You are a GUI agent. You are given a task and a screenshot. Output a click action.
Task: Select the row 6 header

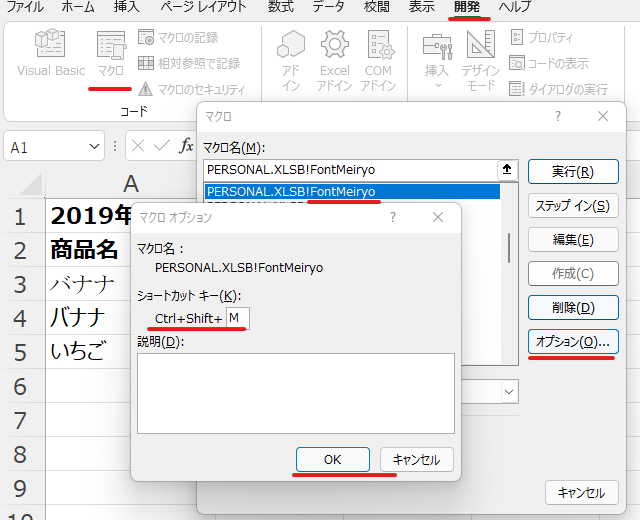point(20,386)
